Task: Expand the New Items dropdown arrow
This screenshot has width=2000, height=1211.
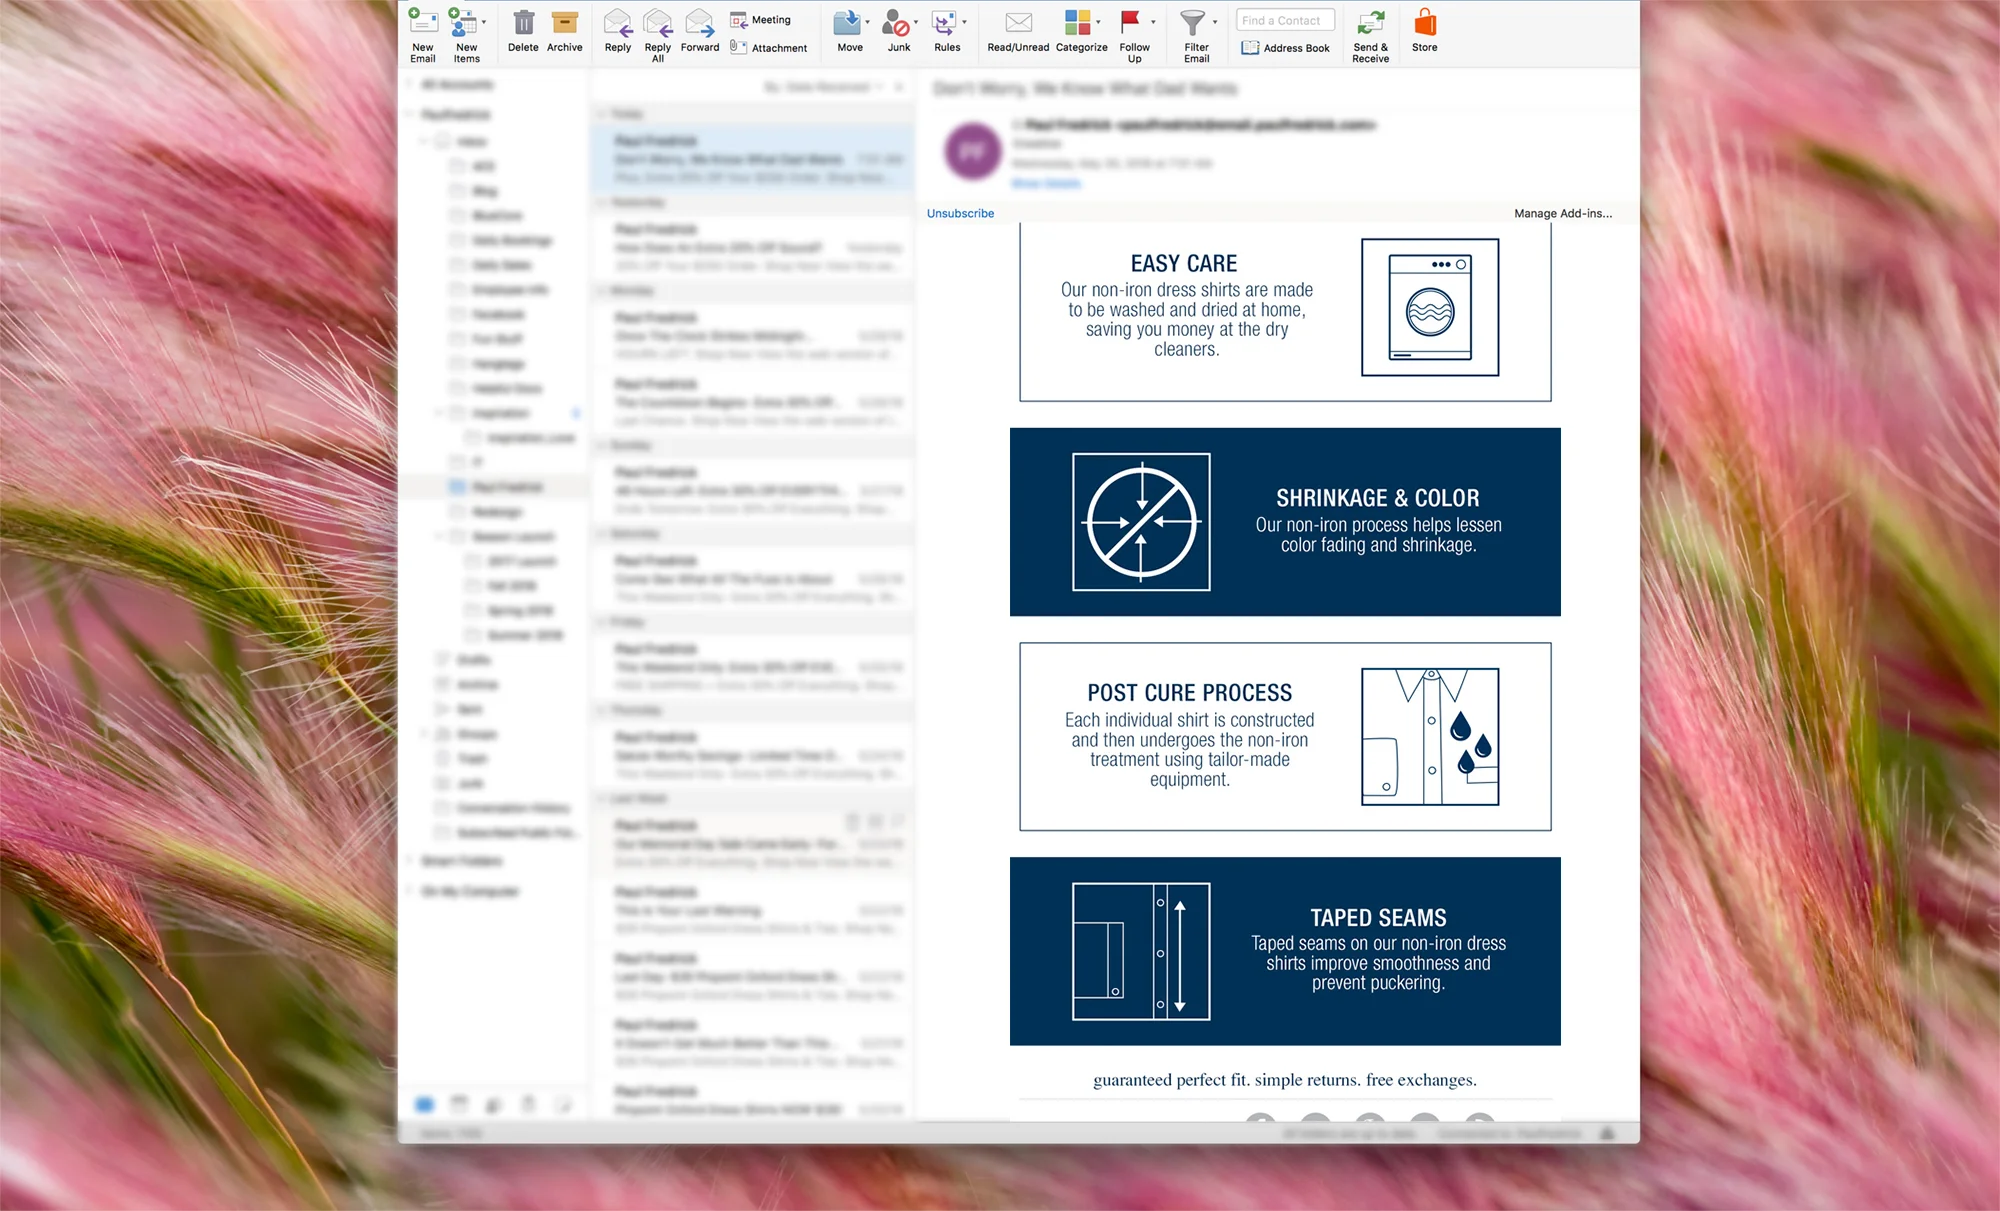Action: (x=484, y=22)
